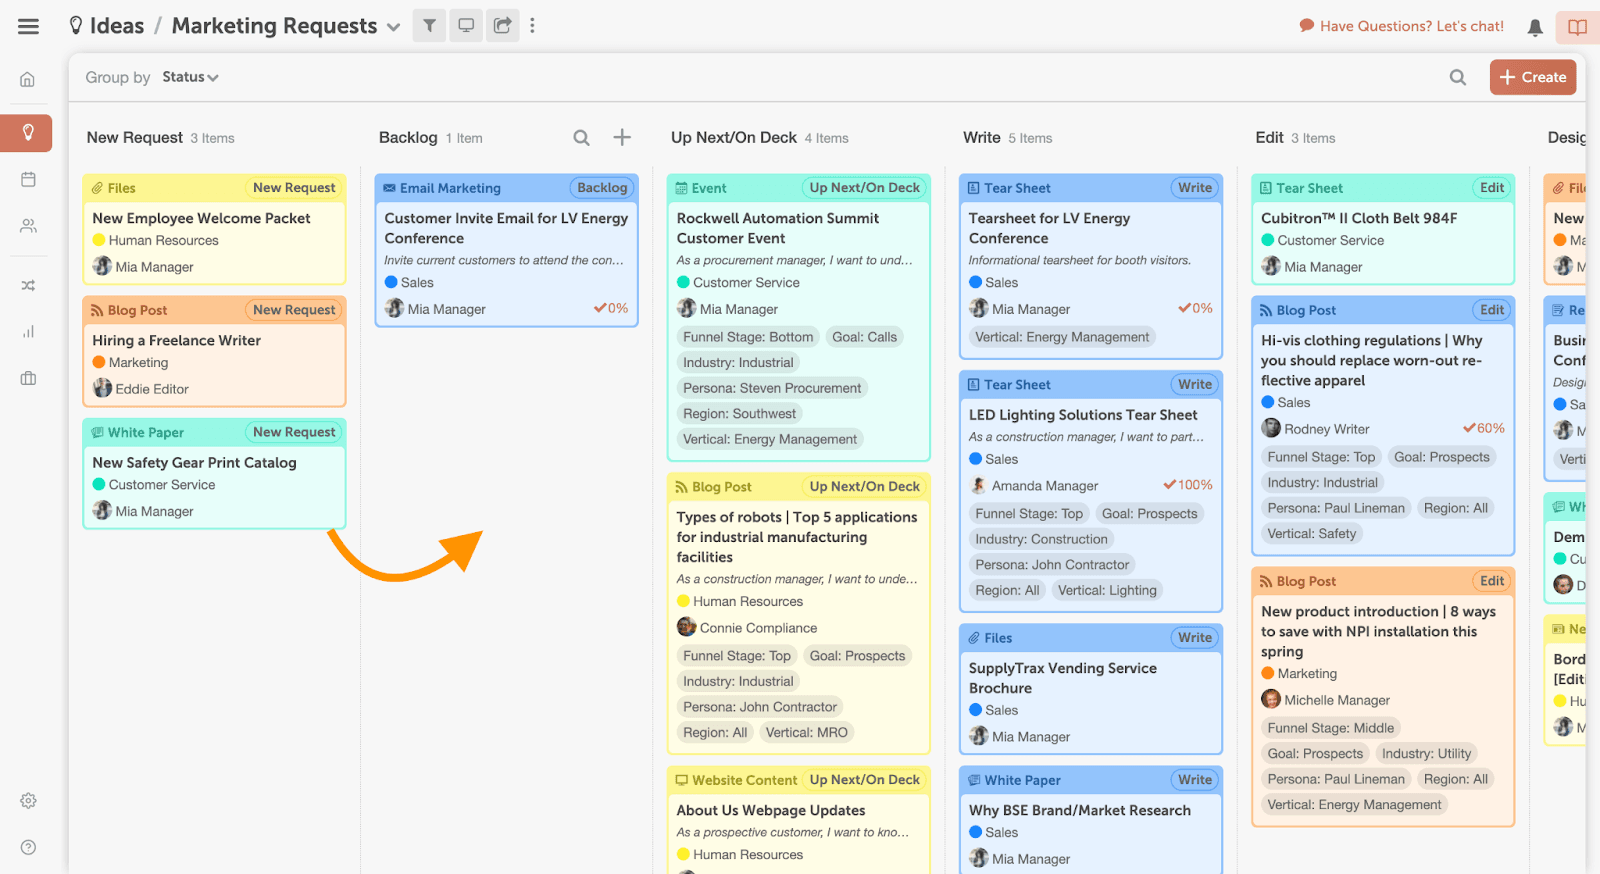
Task: Click the plus icon in Backlog column
Action: [622, 138]
